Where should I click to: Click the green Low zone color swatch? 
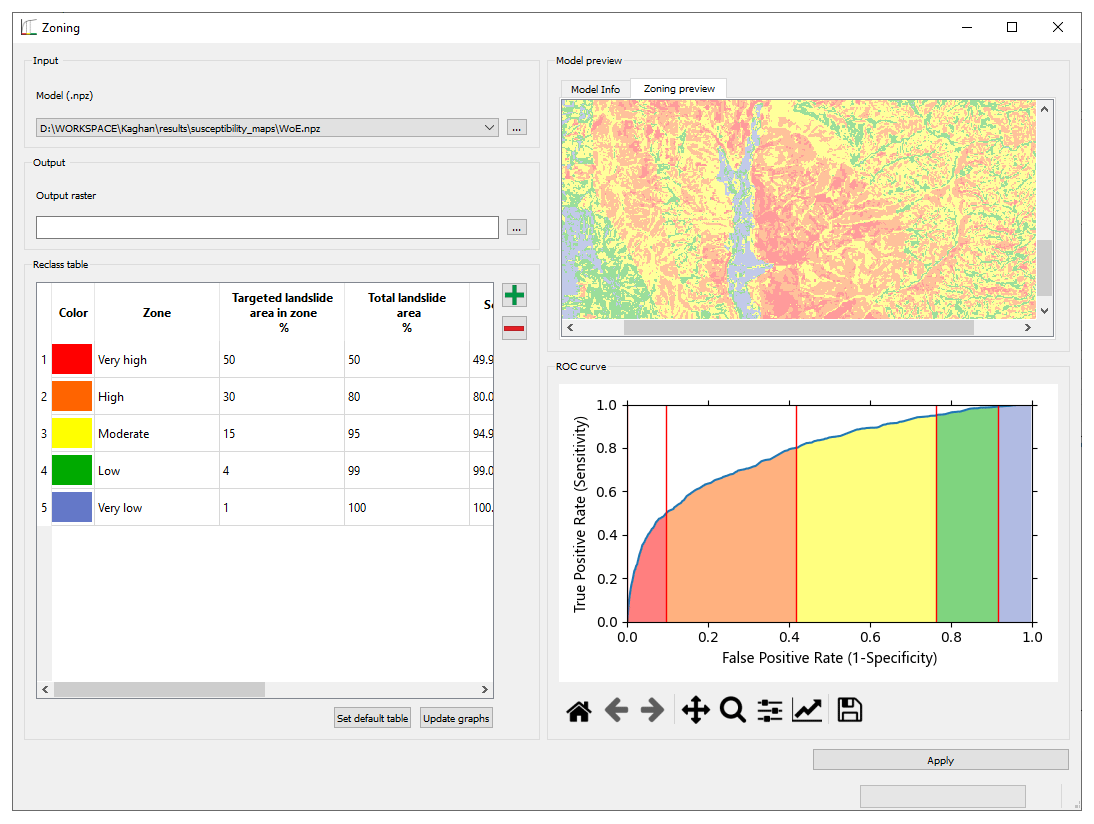pyautogui.click(x=72, y=471)
